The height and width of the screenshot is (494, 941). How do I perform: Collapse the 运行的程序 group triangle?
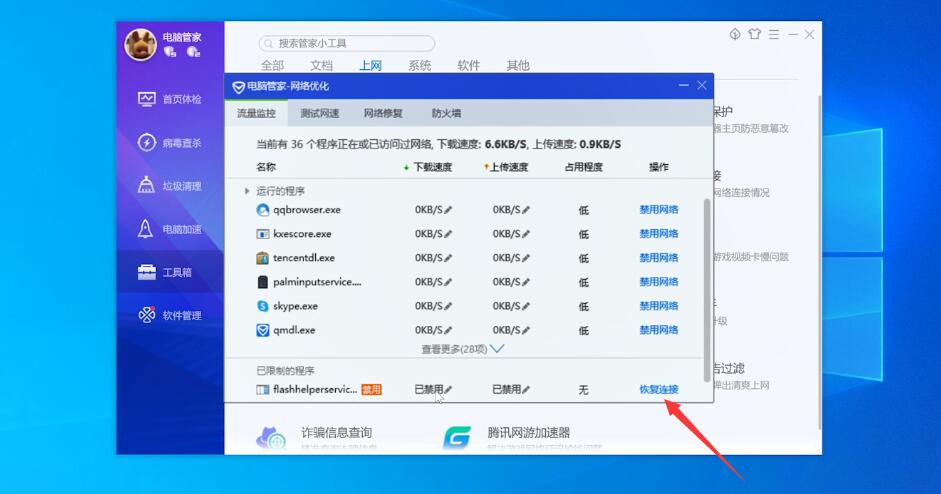pyautogui.click(x=247, y=191)
